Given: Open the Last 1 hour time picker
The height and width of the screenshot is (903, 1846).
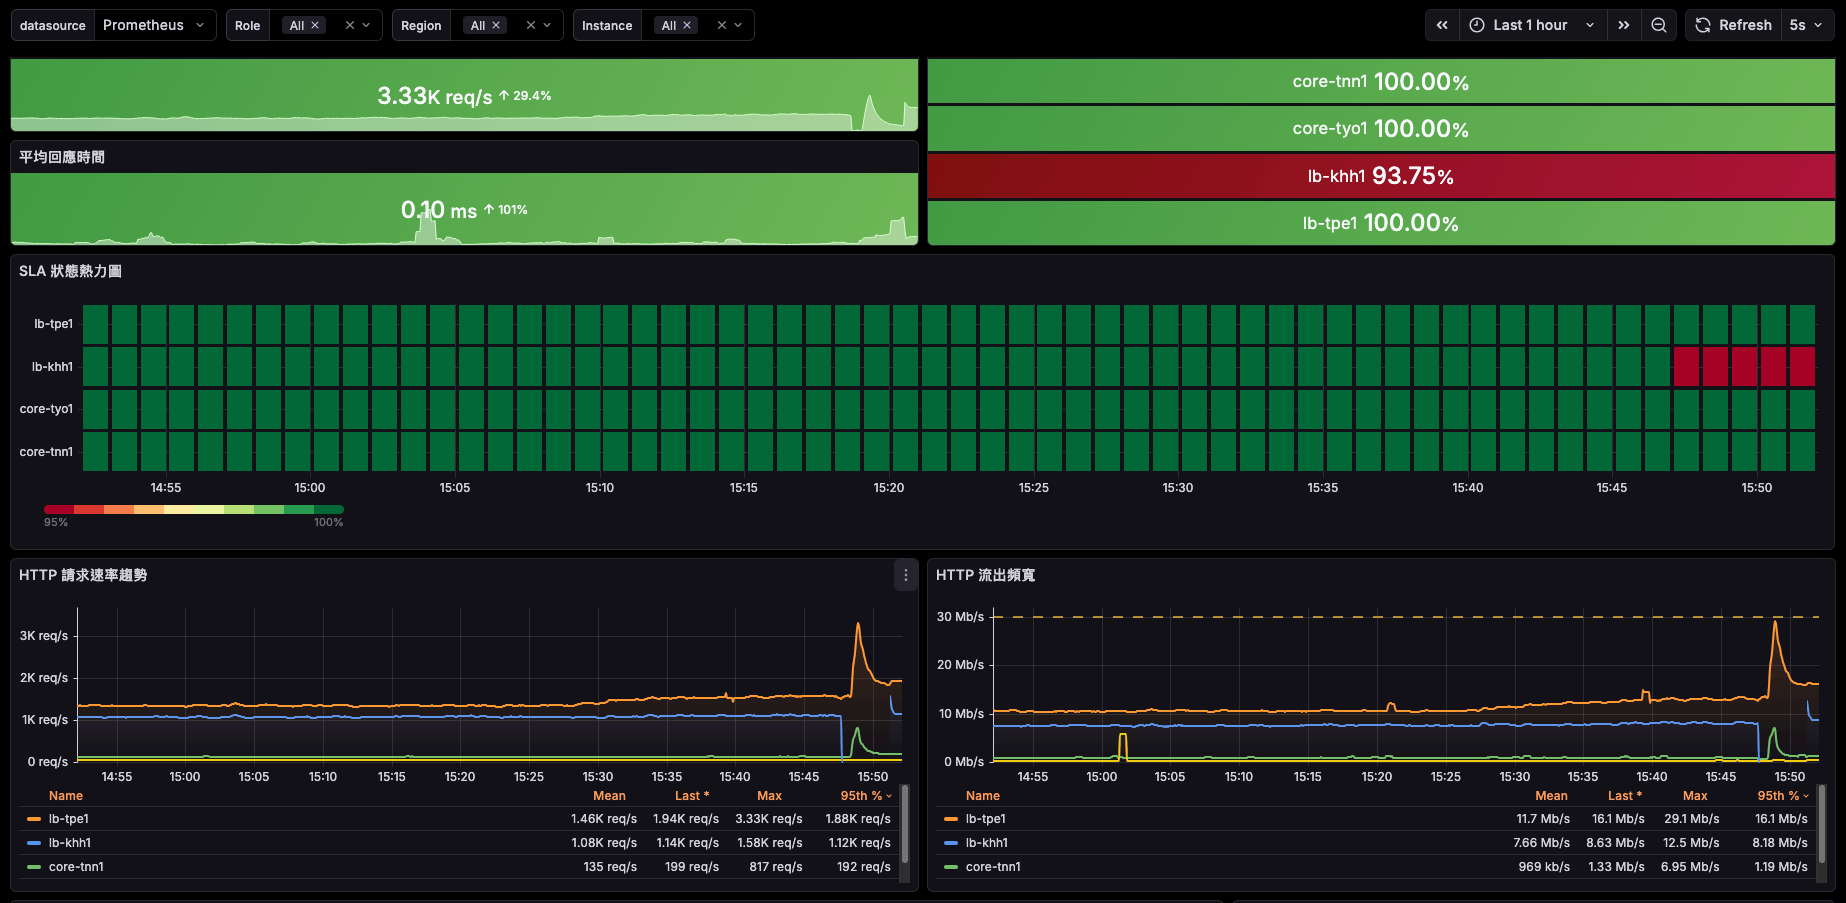Looking at the screenshot, I should click(1533, 25).
